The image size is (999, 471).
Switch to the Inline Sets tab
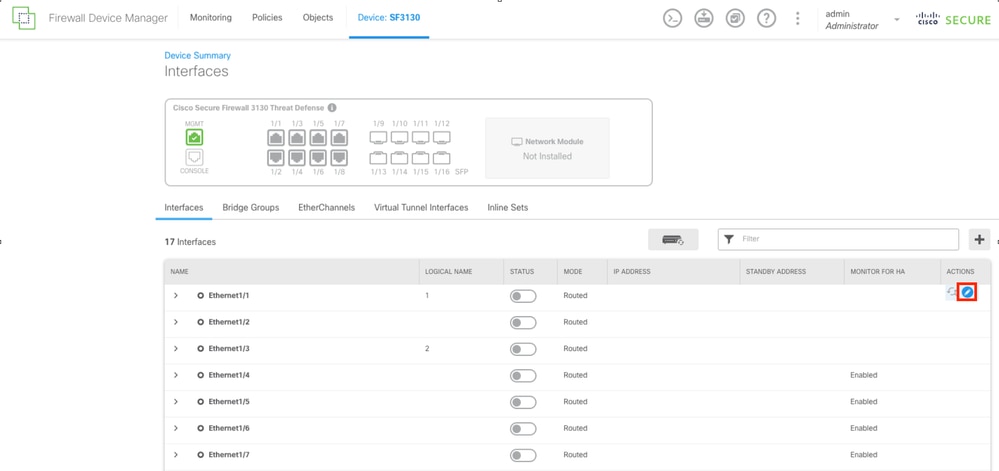(x=508, y=208)
